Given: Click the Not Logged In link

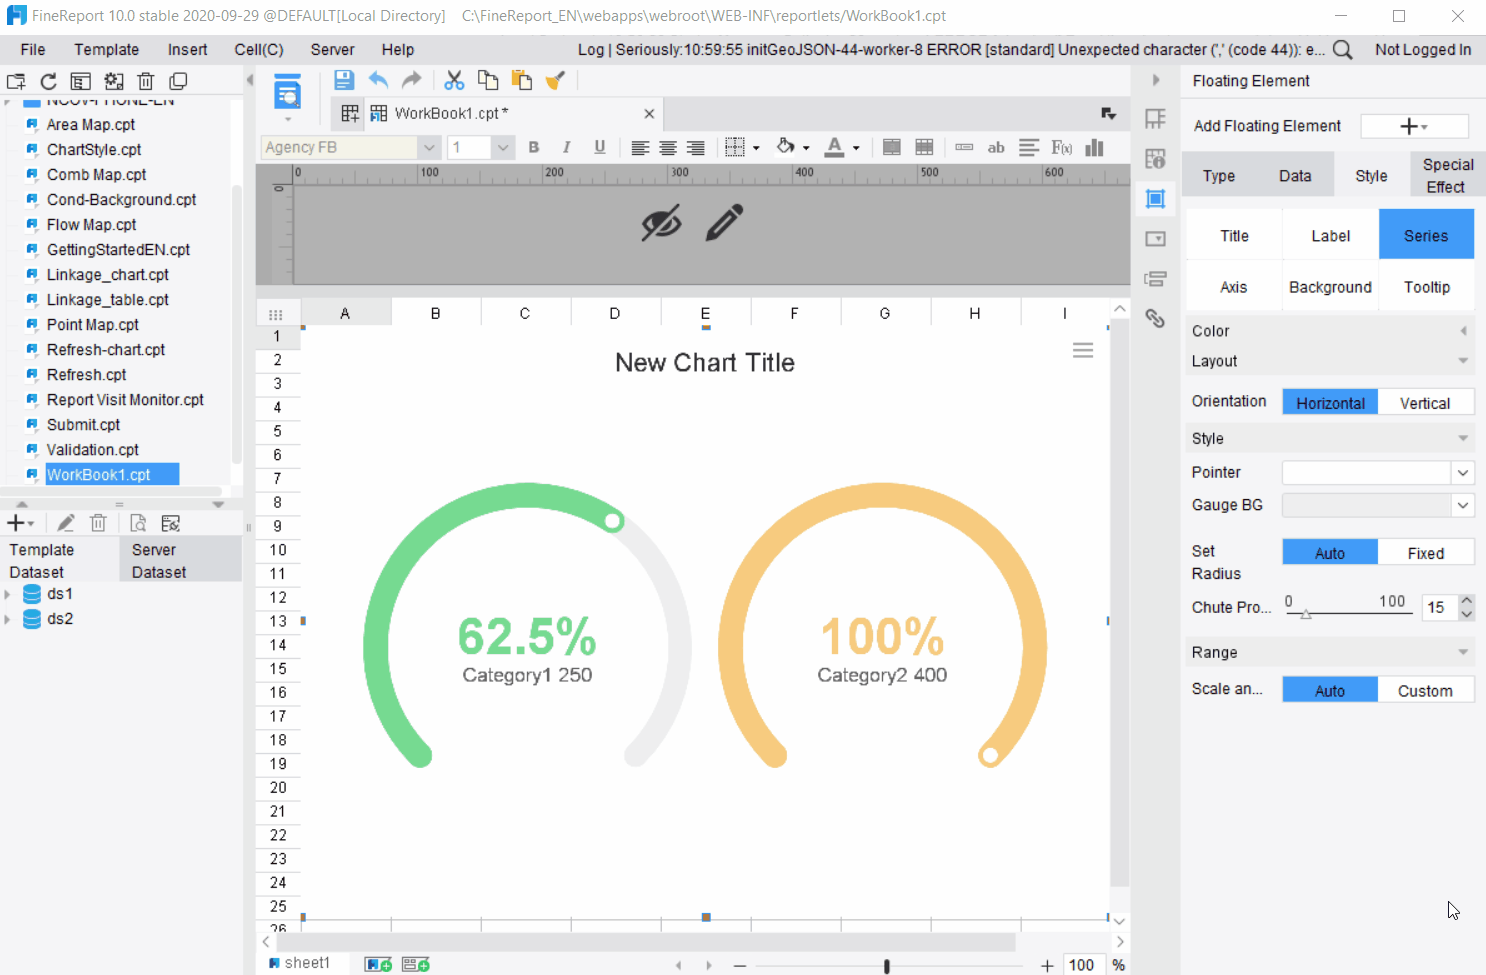Looking at the screenshot, I should [x=1423, y=49].
